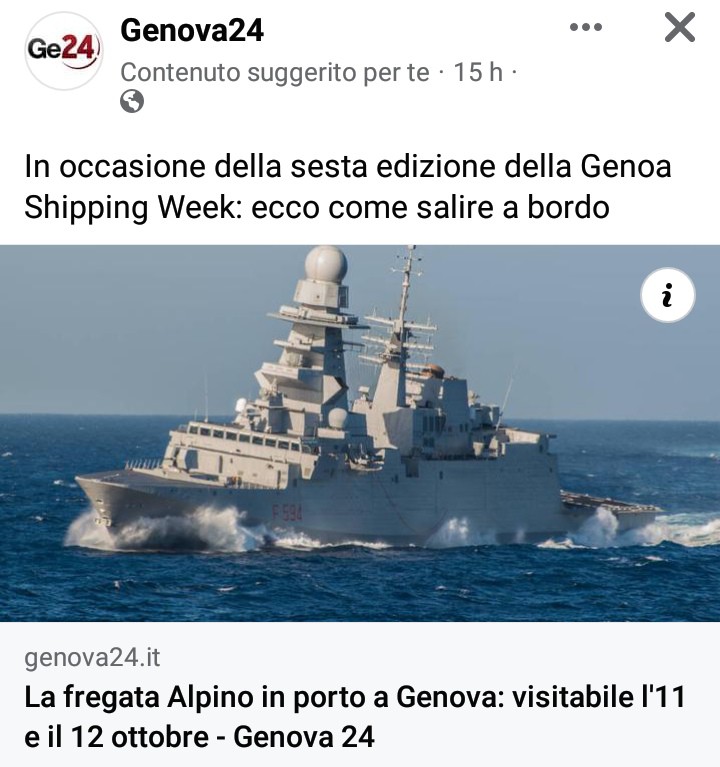
Task: Open the three-dot post options menu
Action: tap(585, 27)
